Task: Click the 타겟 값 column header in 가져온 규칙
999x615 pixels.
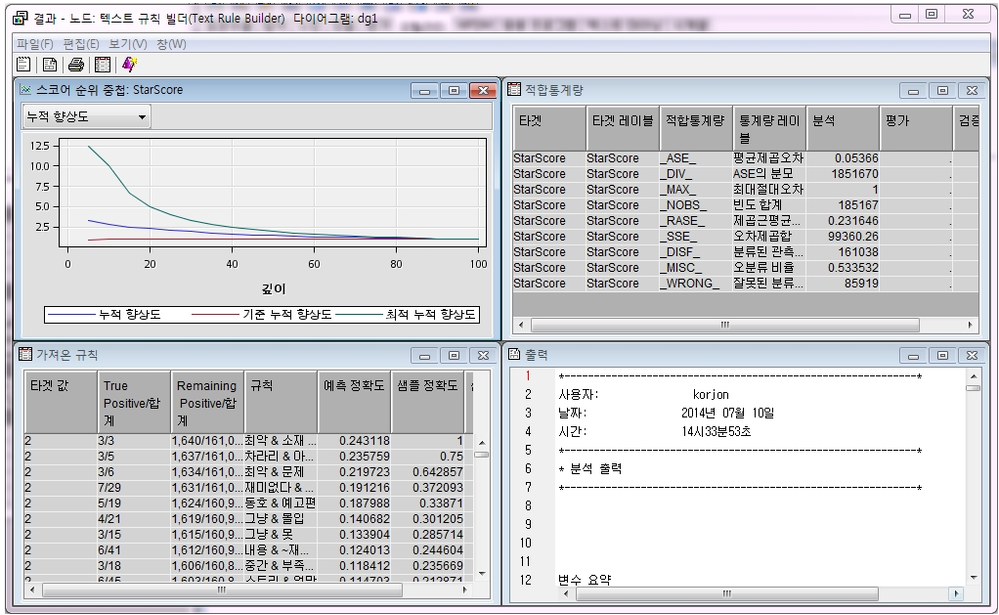Action: coord(61,402)
